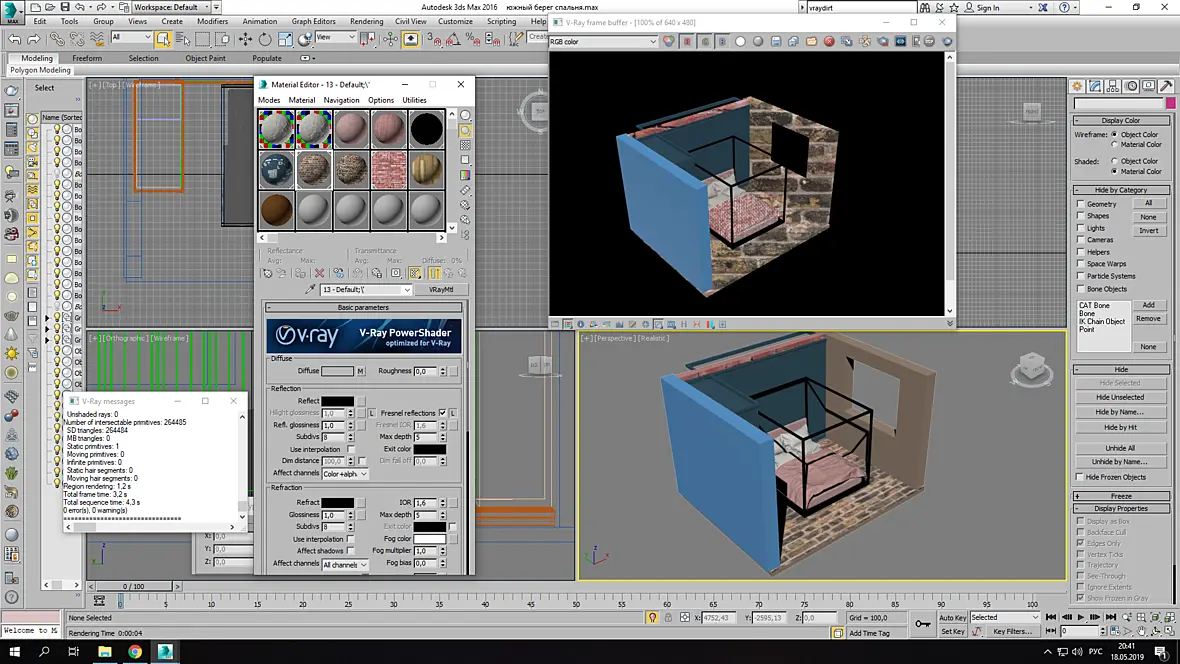Open the Create command panel tab

[1077, 87]
